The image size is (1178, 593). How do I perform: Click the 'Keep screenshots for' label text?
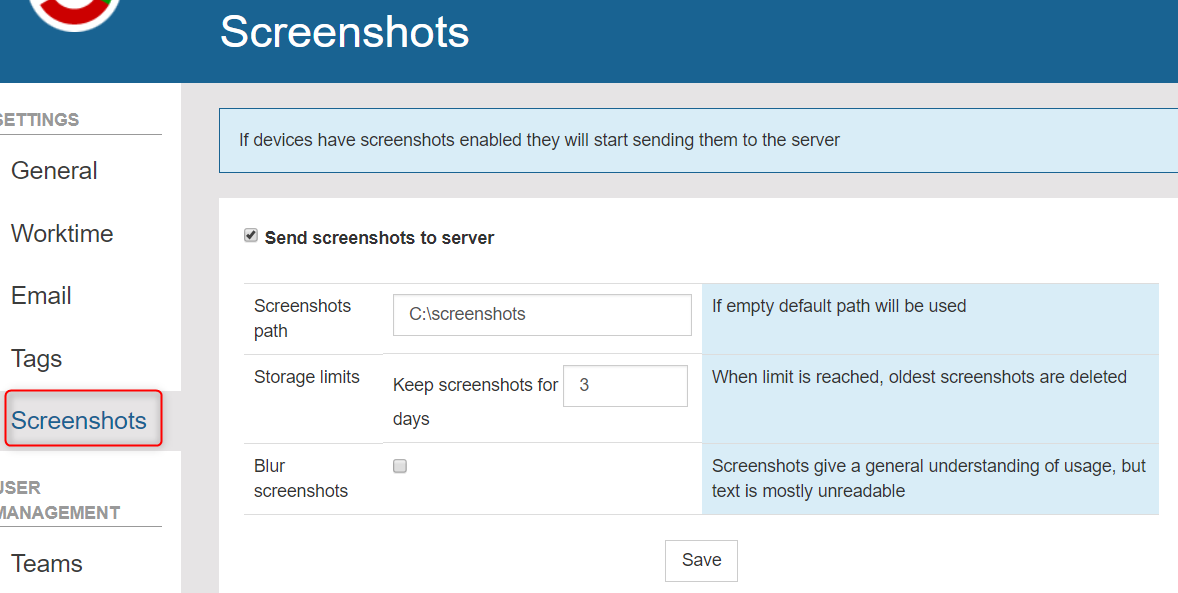pyautogui.click(x=475, y=385)
